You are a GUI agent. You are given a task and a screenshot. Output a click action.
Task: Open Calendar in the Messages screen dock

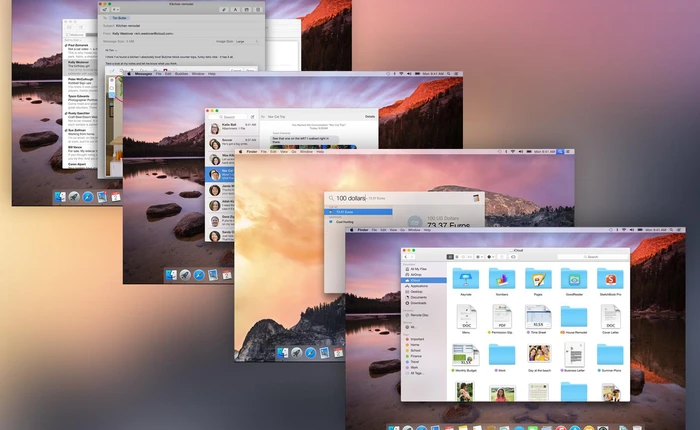pos(227,275)
